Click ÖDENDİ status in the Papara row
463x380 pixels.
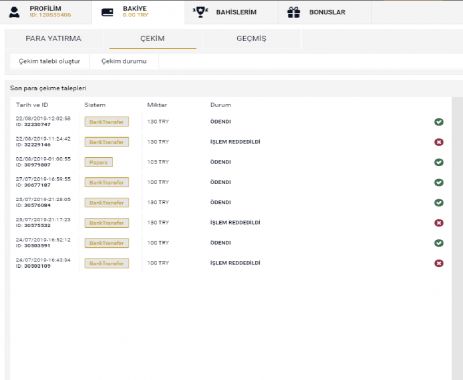point(221,162)
